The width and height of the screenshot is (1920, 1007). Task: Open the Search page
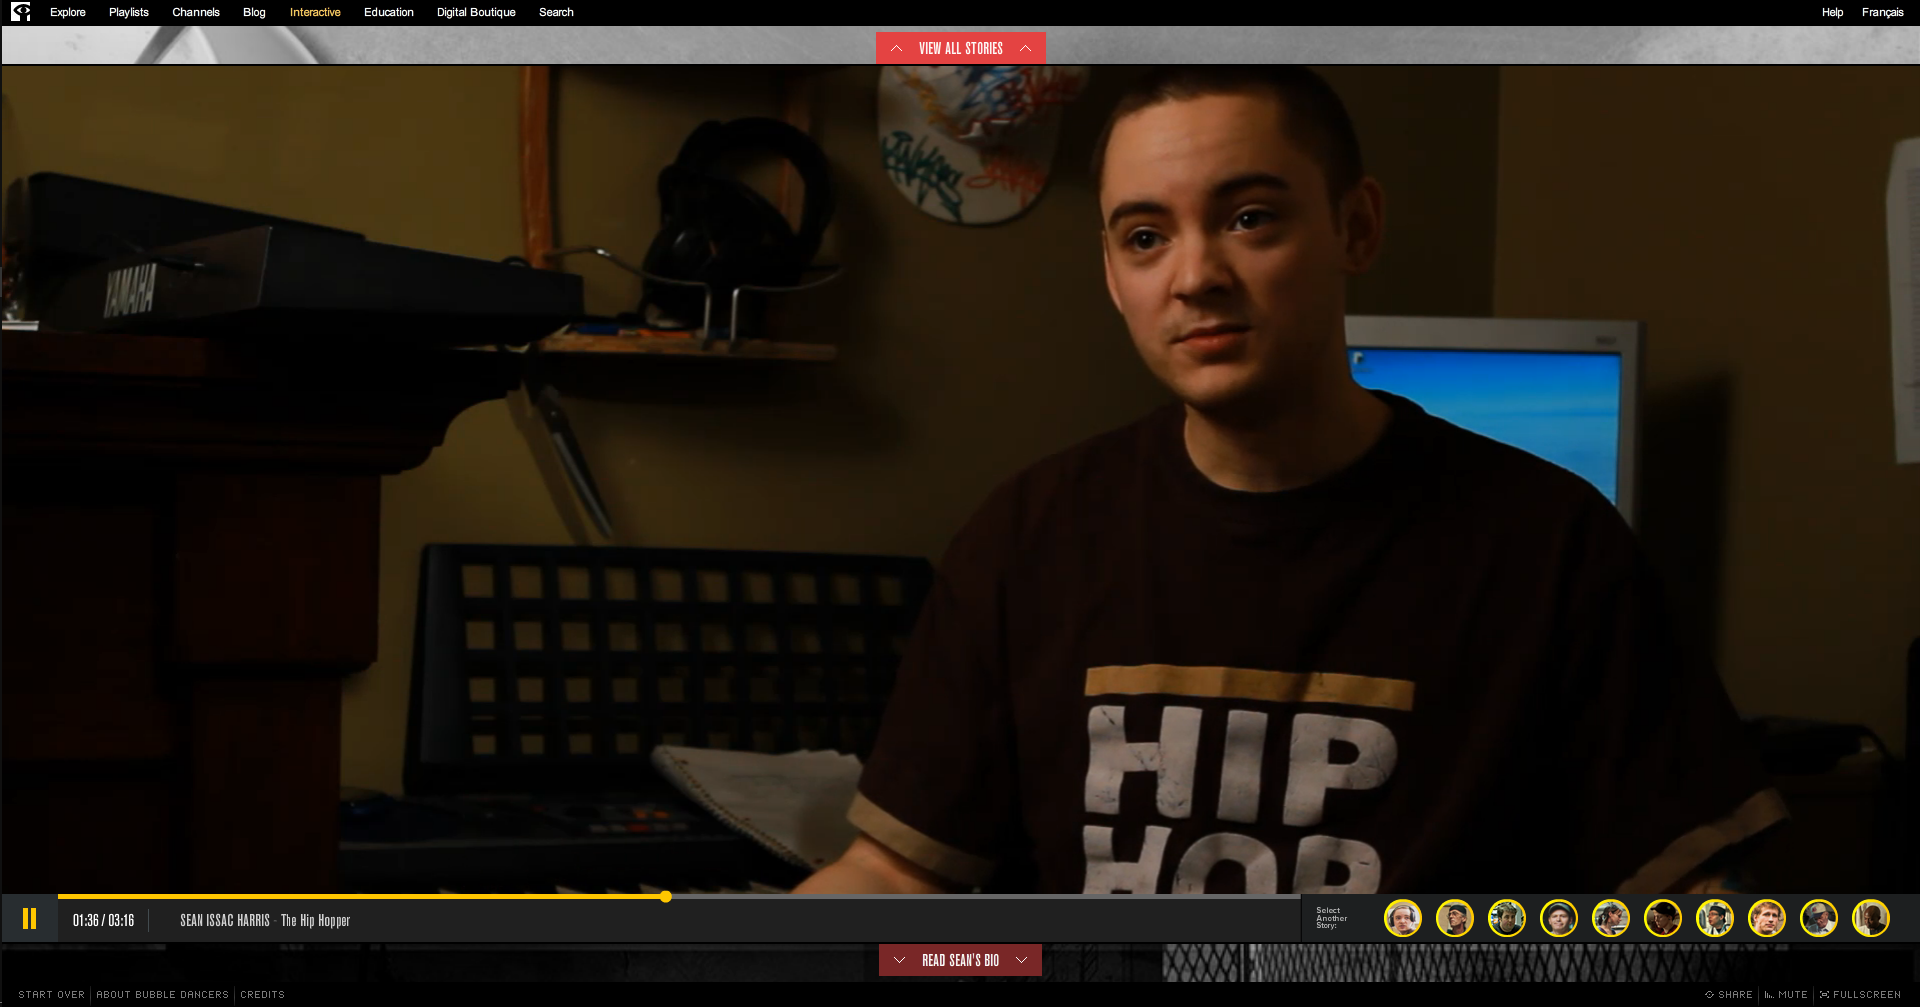556,12
